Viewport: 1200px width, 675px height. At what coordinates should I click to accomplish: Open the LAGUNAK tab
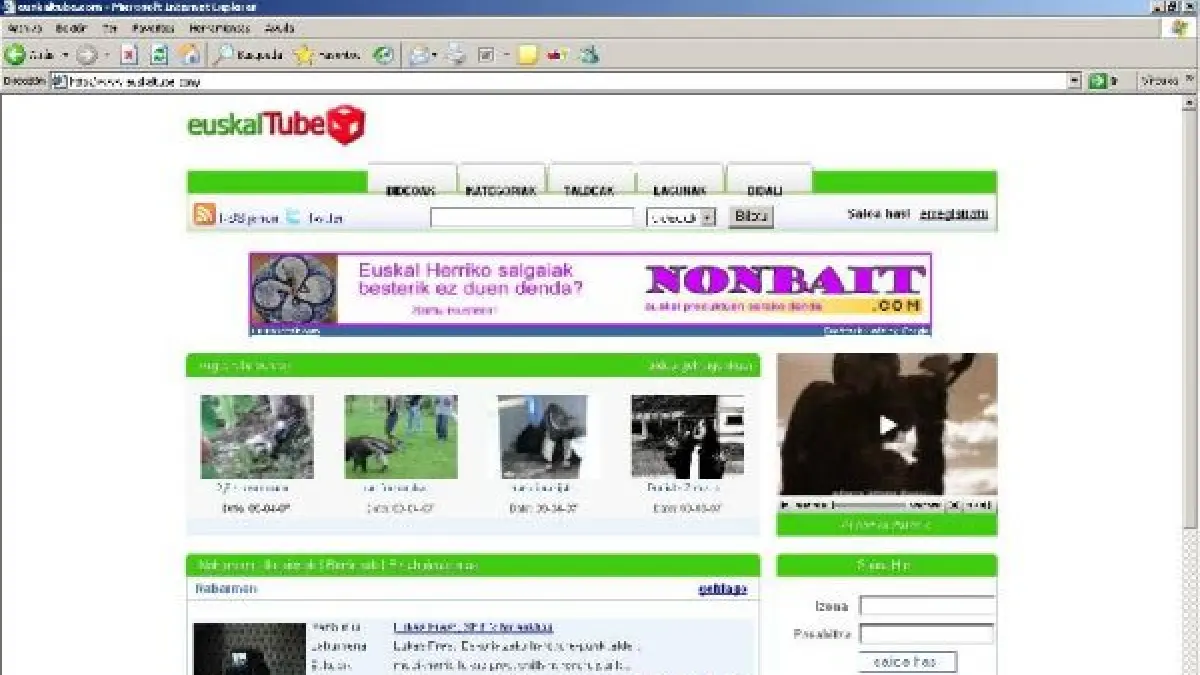[x=680, y=189]
